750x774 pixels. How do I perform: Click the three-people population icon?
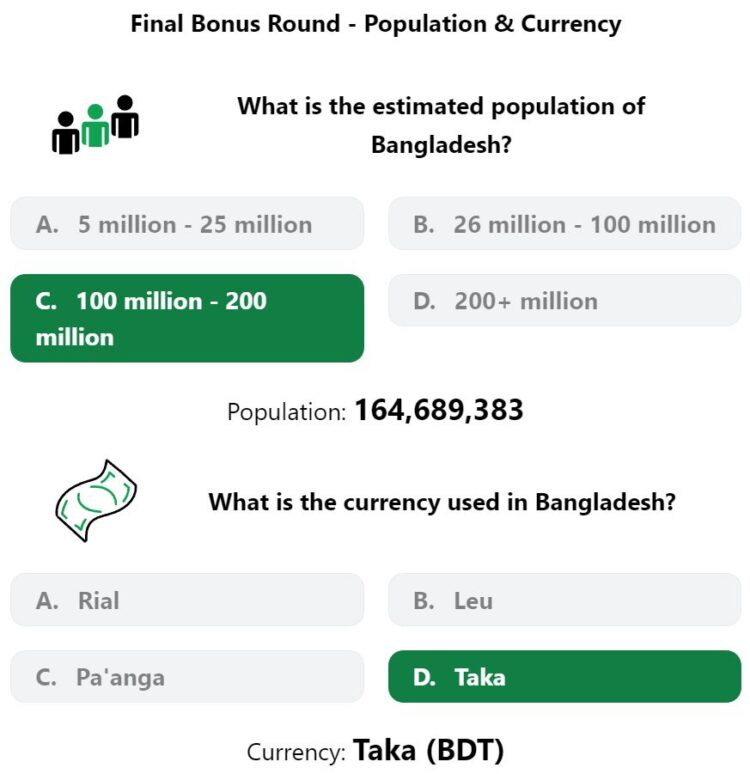[x=95, y=124]
